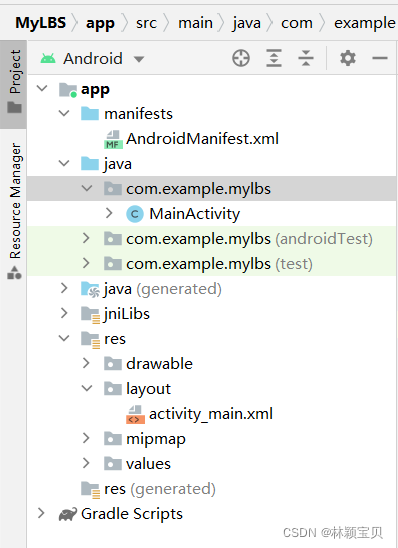
Task: Expand the java (generated) folder
Action: point(64,288)
